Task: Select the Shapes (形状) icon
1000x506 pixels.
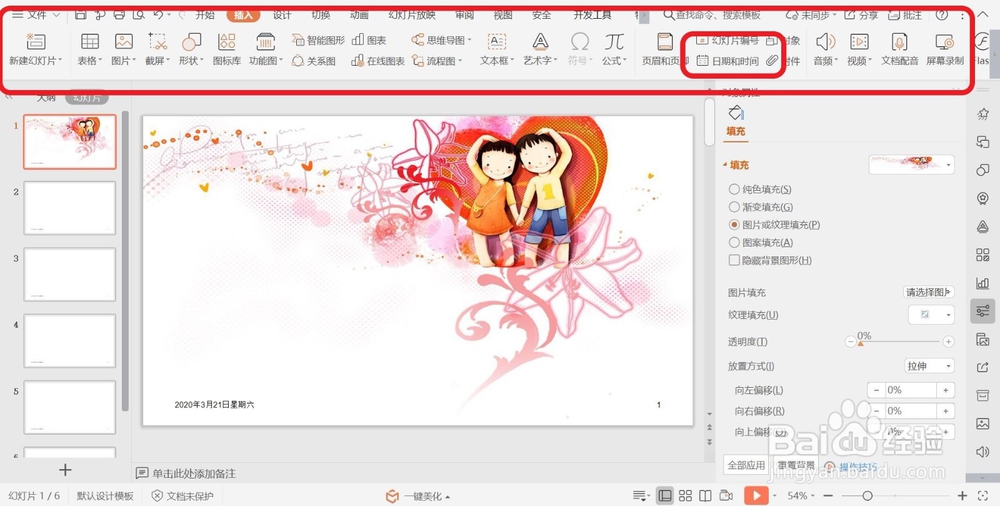Action: pos(191,42)
